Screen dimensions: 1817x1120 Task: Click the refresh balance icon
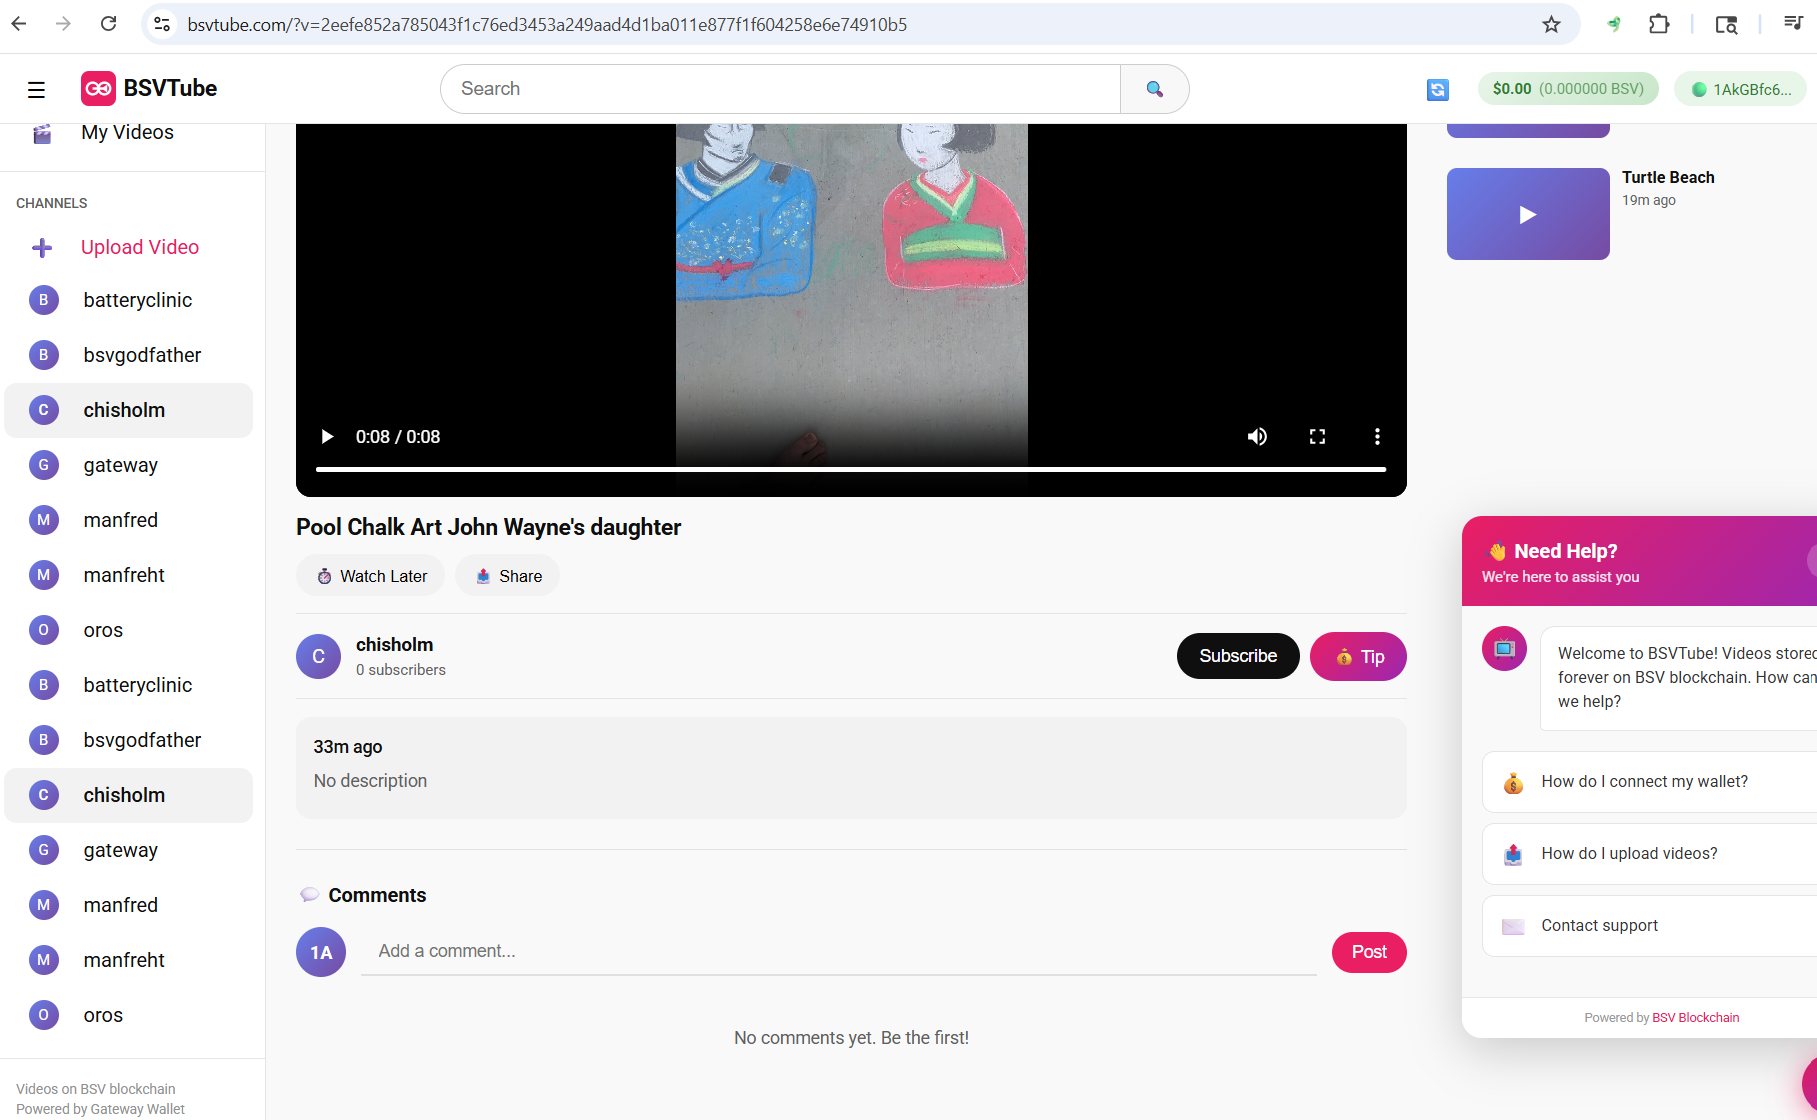click(x=1437, y=90)
